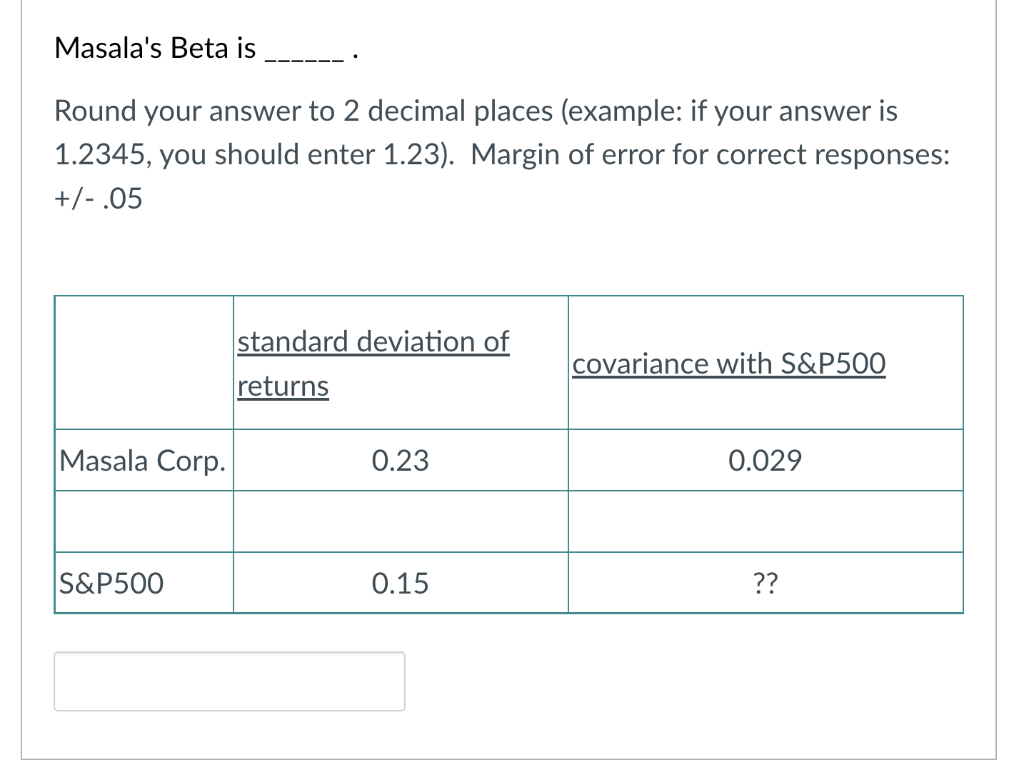
Task: Click the '+/- .05' margin of error text
Action: point(98,199)
